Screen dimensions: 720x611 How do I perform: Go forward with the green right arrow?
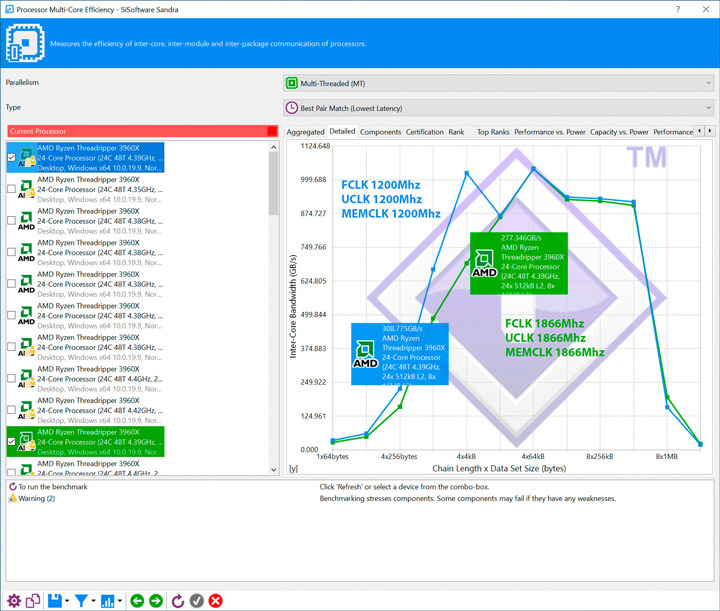pos(156,600)
